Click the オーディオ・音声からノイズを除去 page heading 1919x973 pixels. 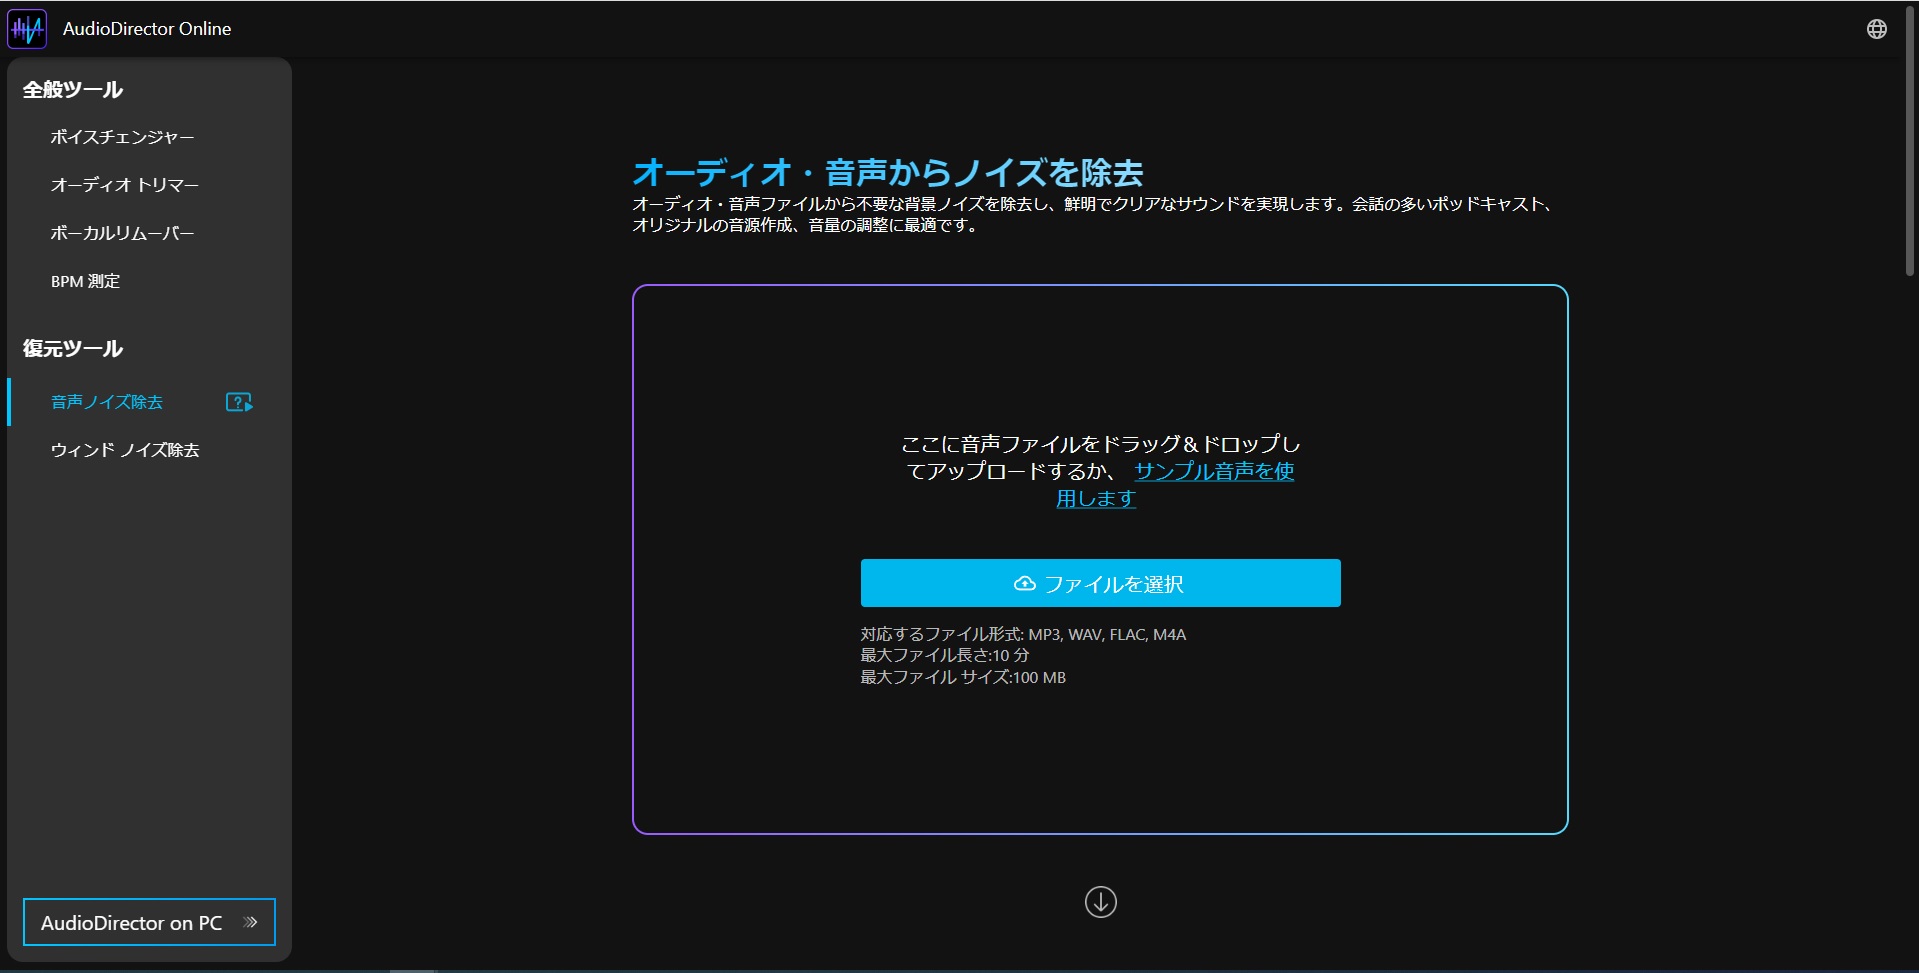pyautogui.click(x=888, y=173)
